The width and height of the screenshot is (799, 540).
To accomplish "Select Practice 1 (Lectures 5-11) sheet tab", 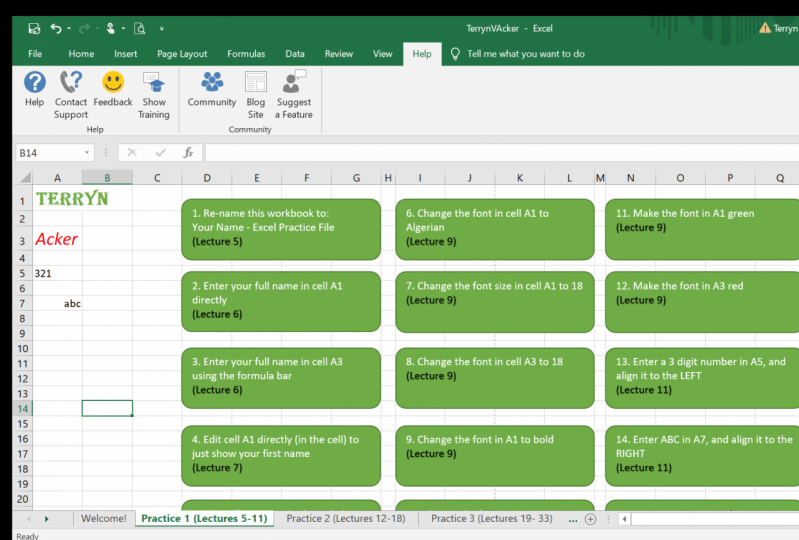I will point(204,519).
